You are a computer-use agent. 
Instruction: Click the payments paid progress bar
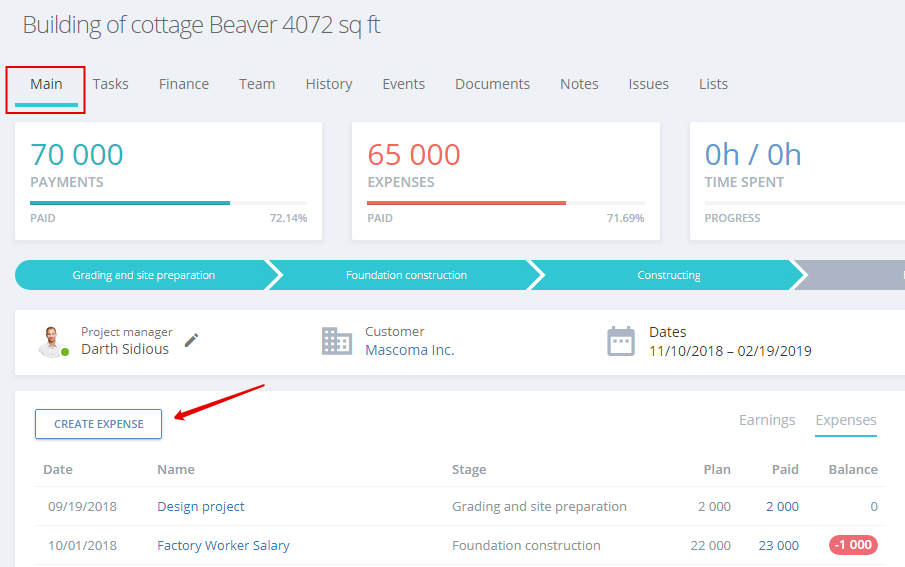coord(169,203)
